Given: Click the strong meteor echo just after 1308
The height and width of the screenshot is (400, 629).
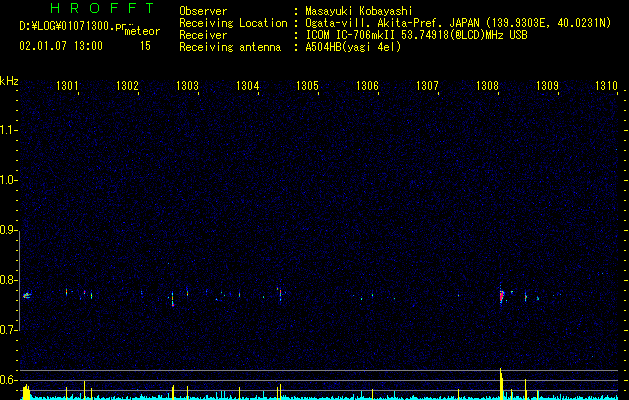Looking at the screenshot, I should tap(501, 296).
